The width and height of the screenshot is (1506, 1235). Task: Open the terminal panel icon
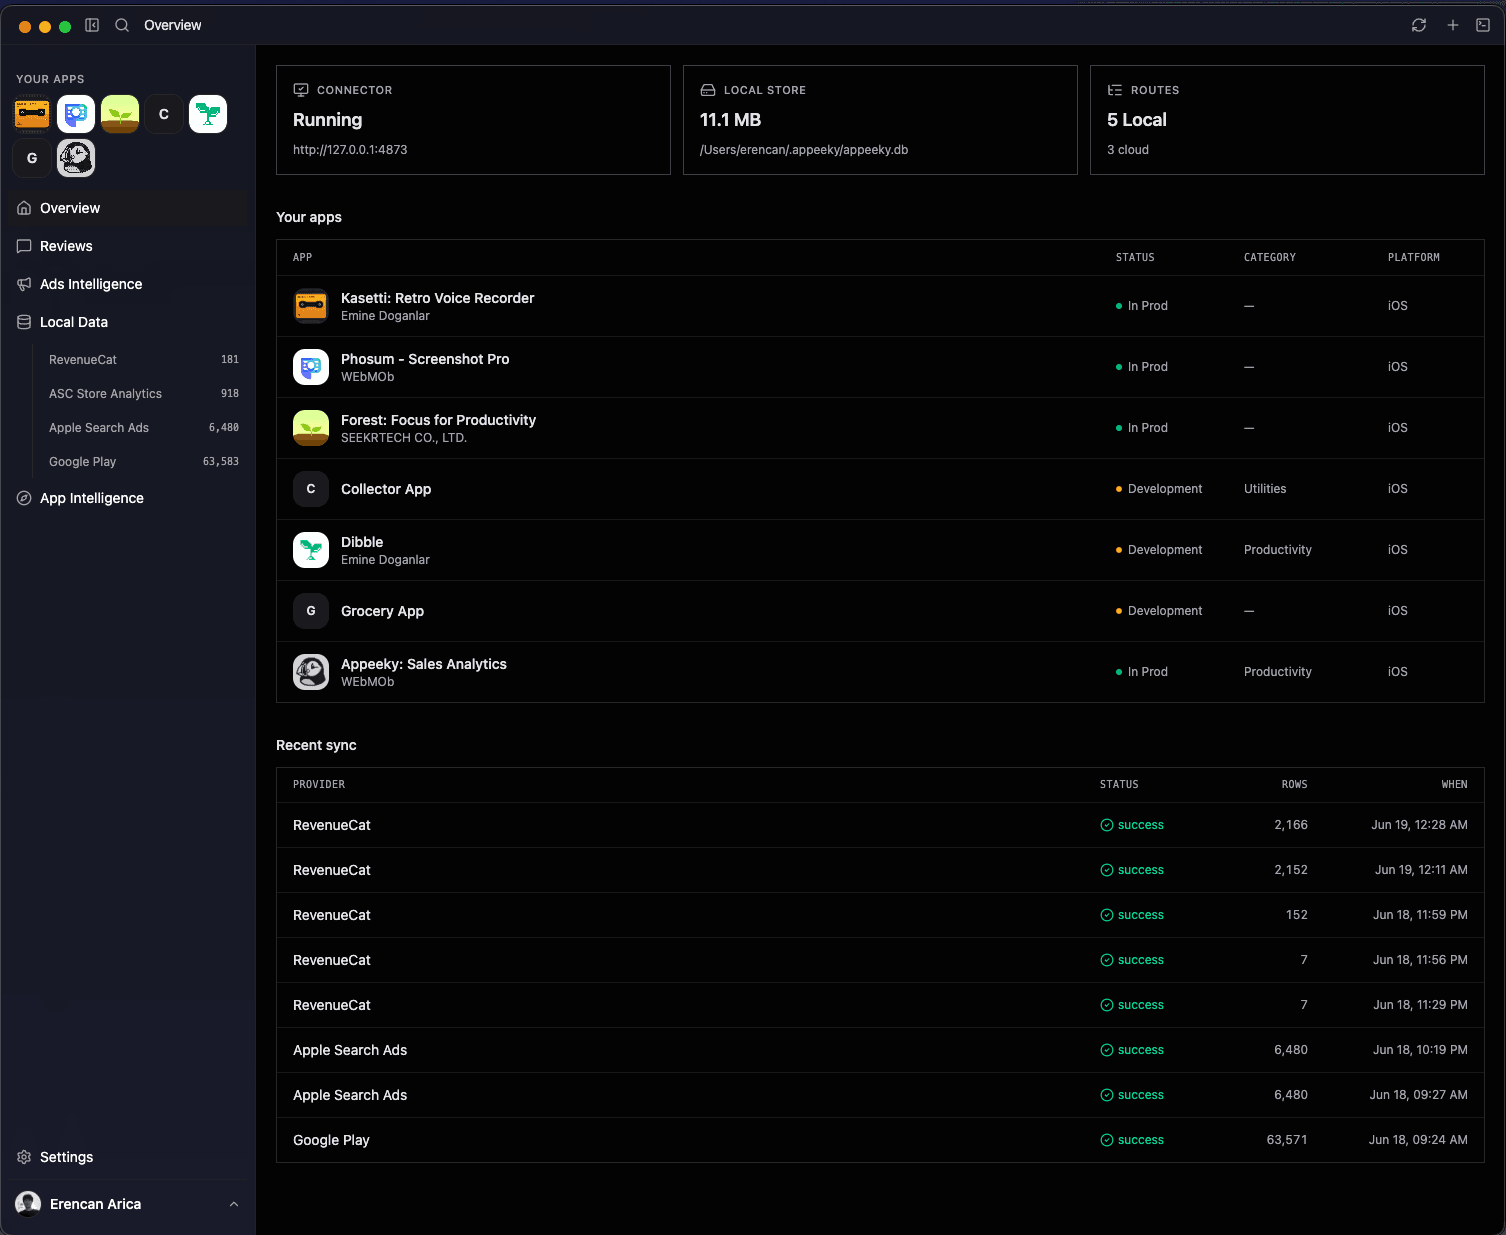click(1483, 25)
